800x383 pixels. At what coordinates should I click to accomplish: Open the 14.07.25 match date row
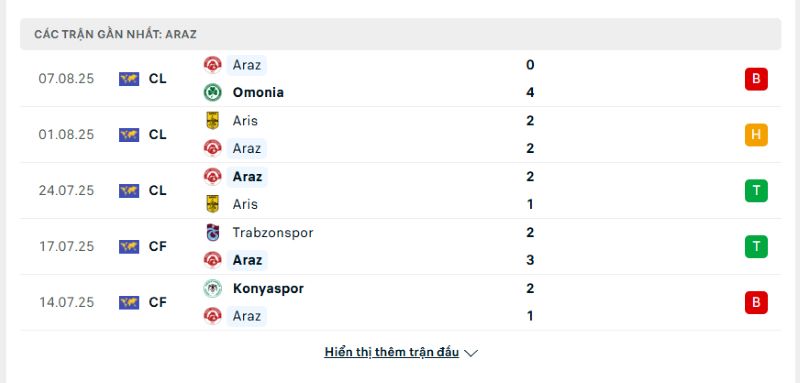coord(401,302)
